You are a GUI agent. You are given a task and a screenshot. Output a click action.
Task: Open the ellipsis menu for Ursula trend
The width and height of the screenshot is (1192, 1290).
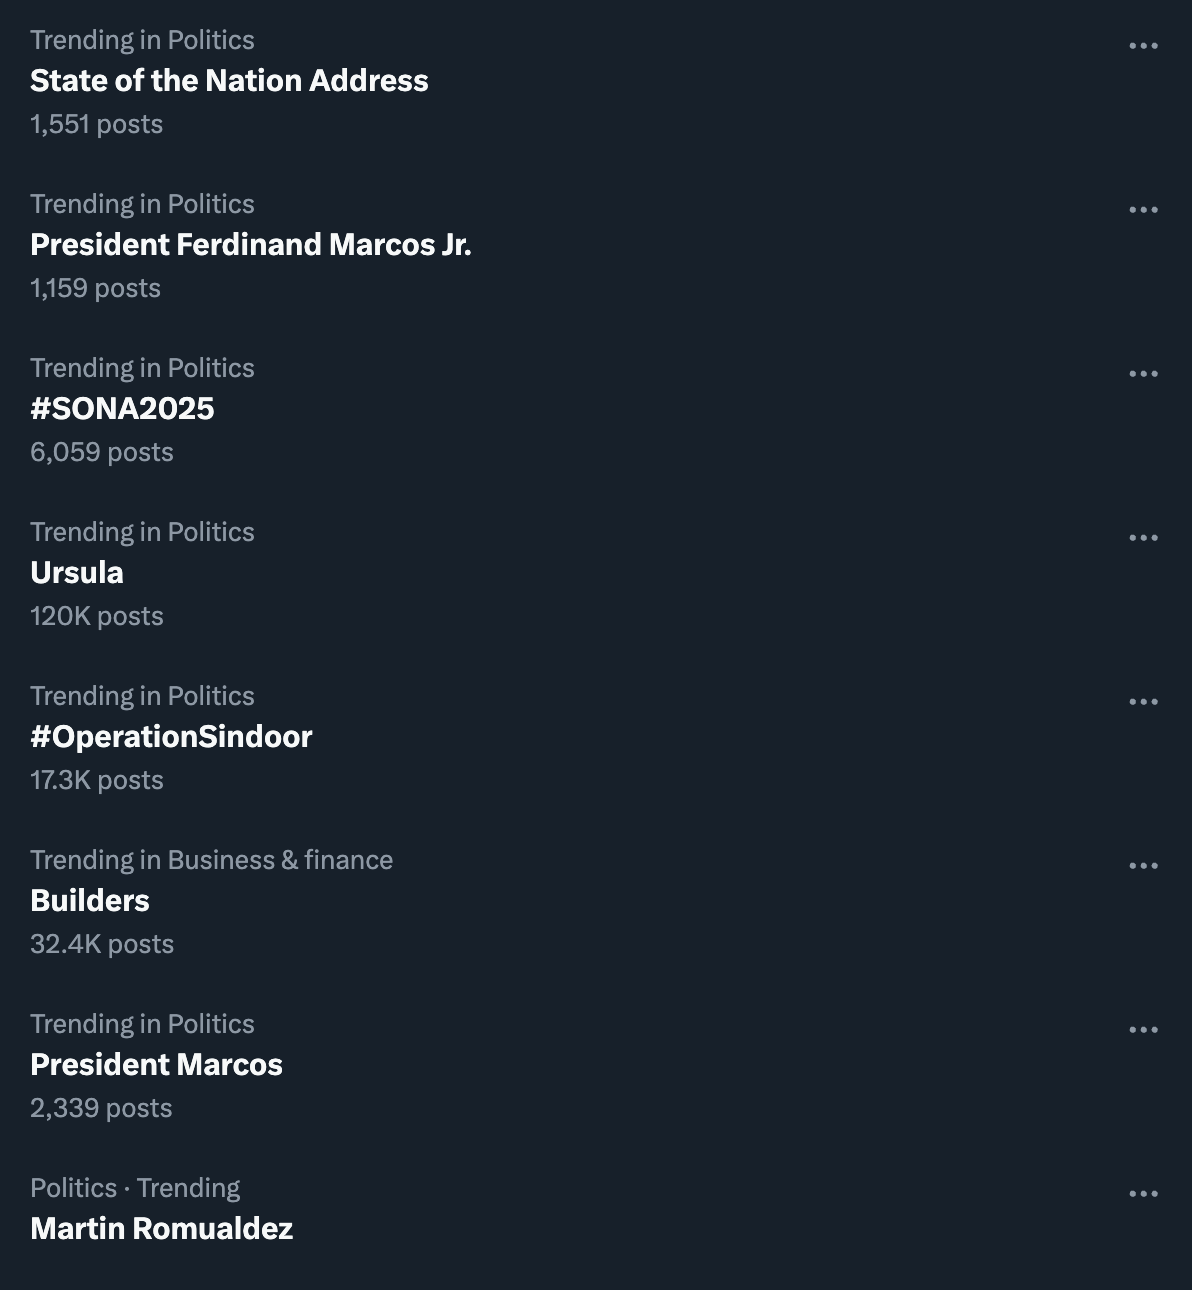[1143, 538]
